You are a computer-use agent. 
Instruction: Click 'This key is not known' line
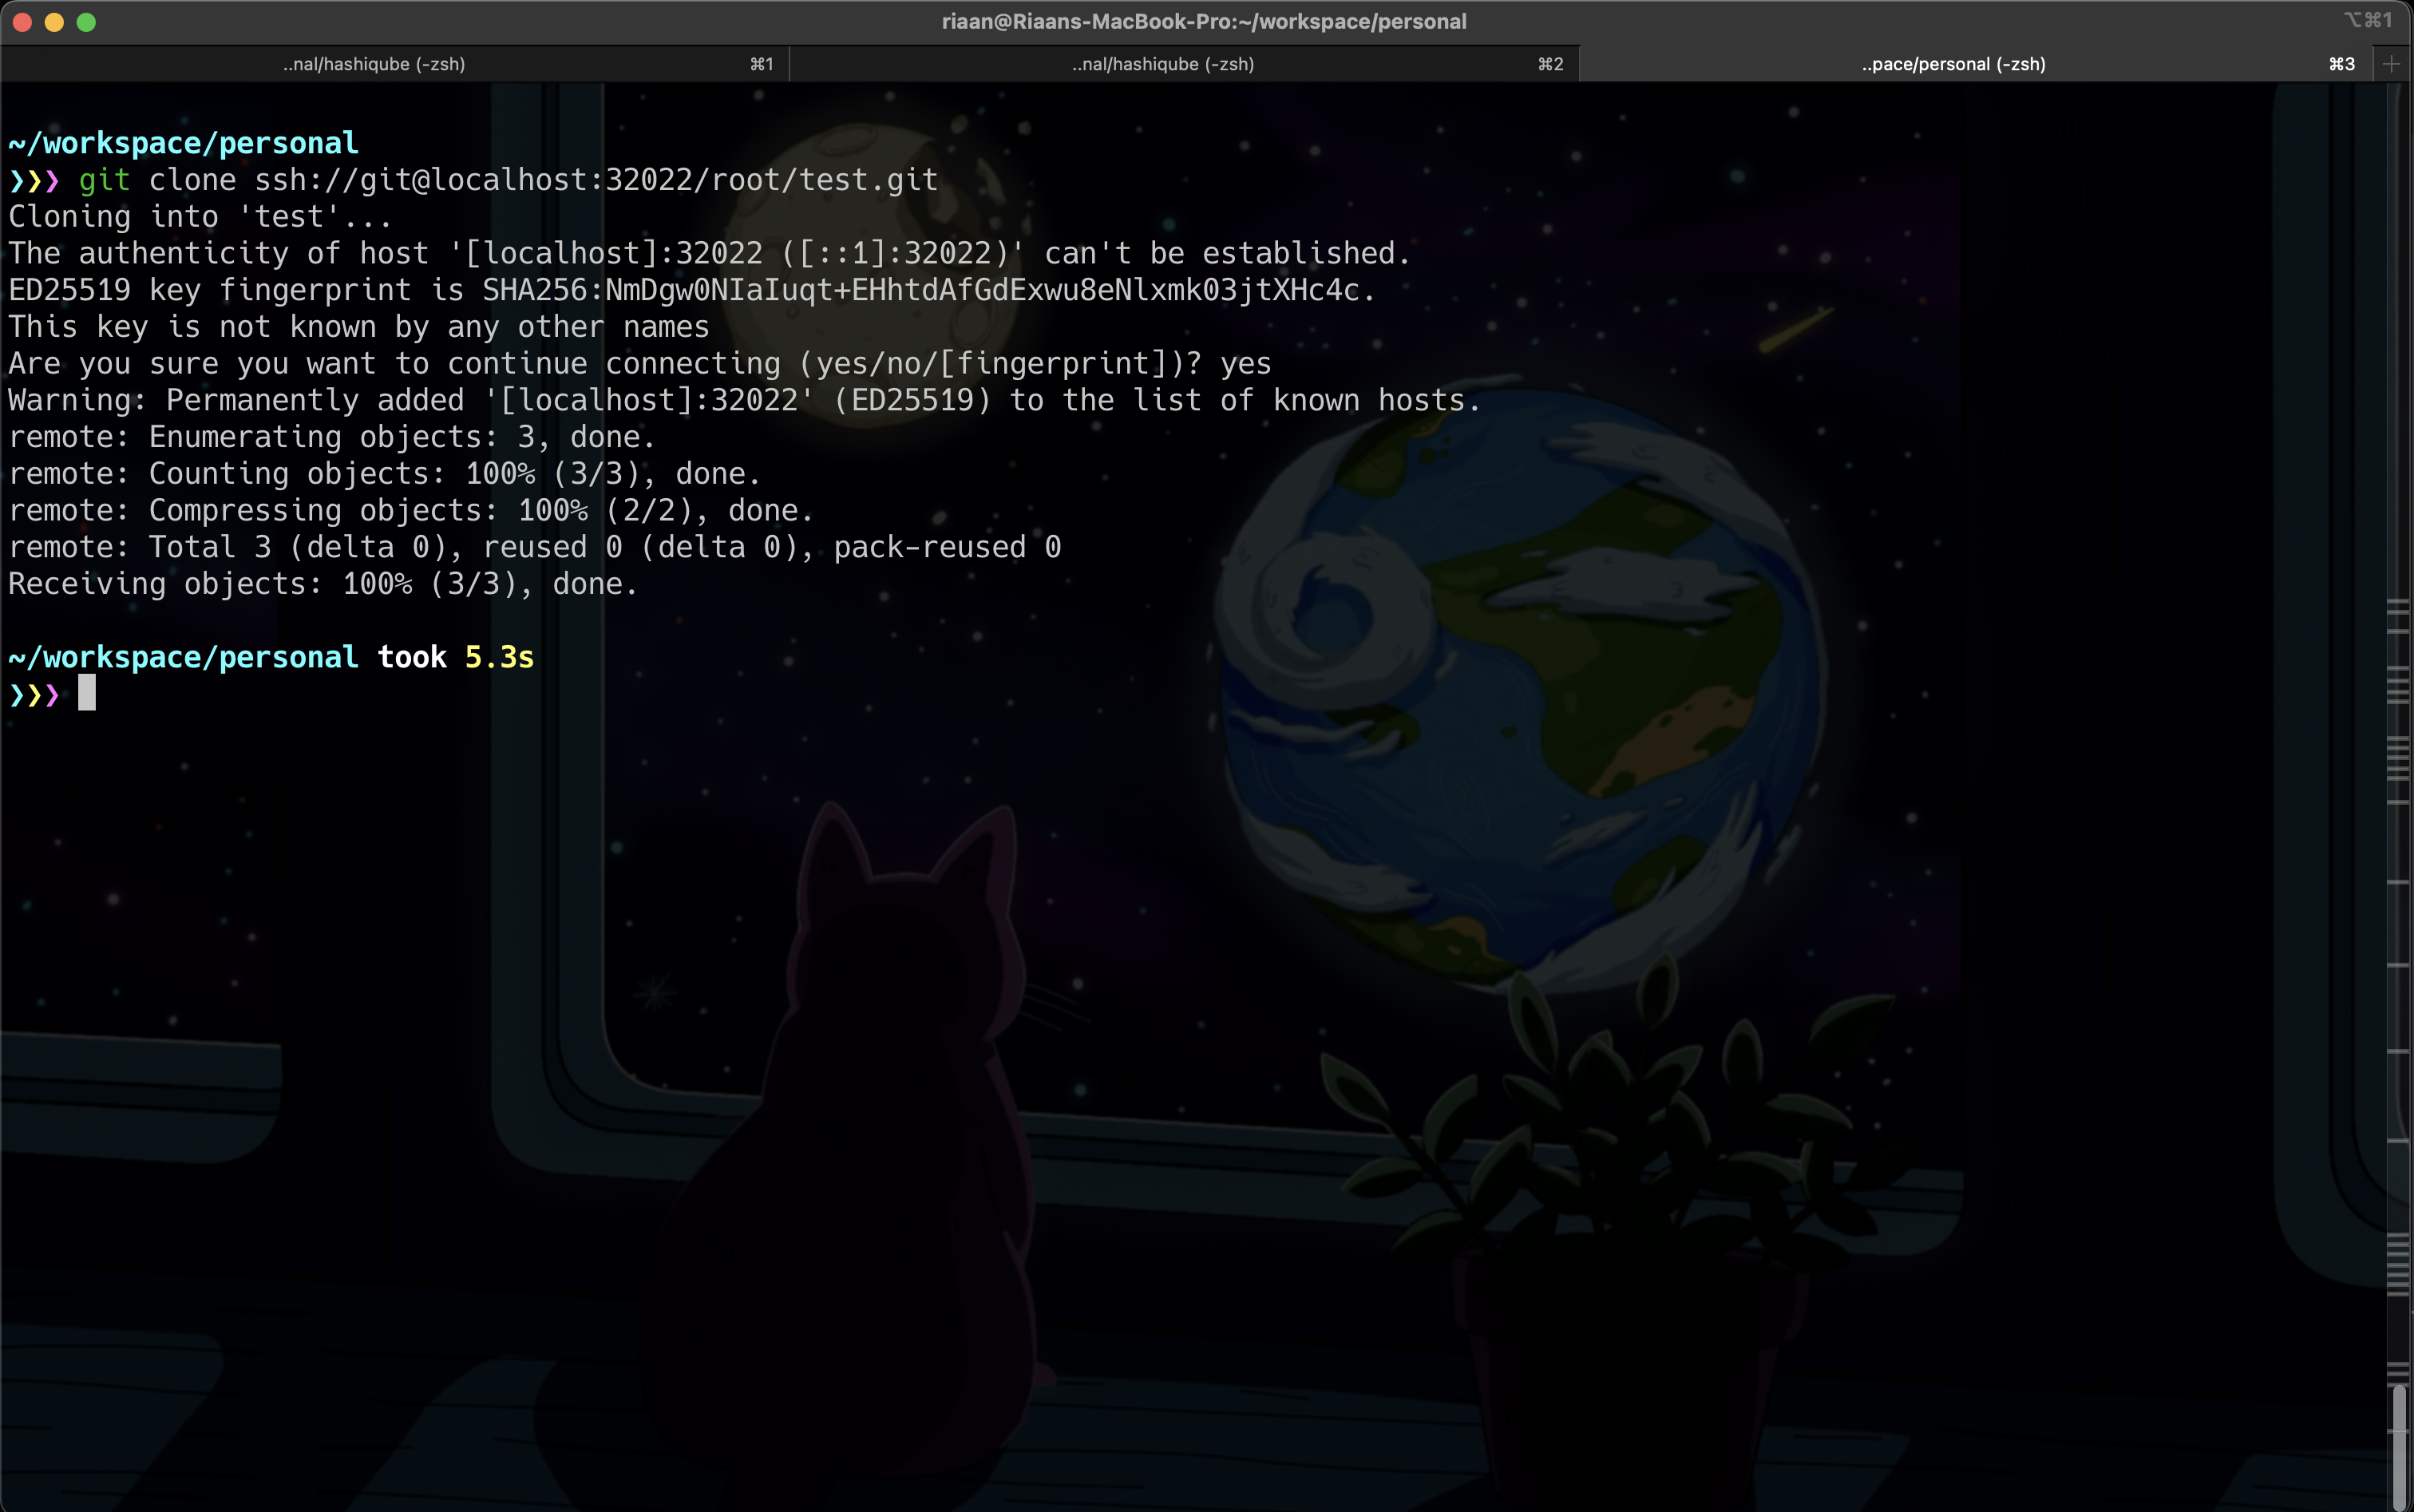click(359, 327)
